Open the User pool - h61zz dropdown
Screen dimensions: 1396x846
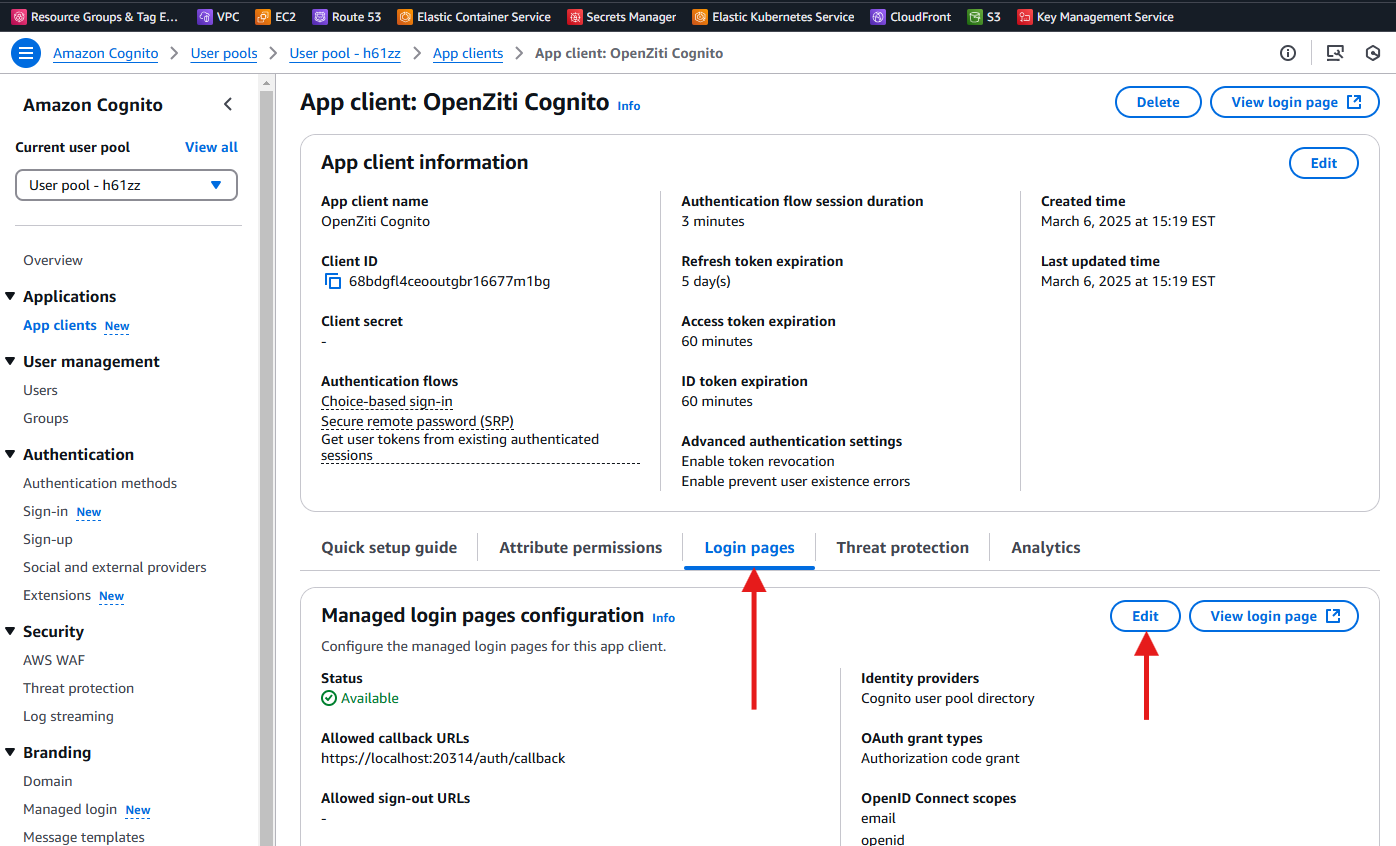(x=126, y=185)
